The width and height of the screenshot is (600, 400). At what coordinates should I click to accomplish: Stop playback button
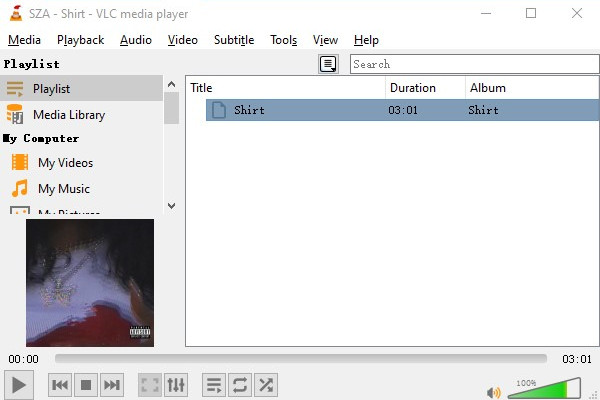[86, 385]
